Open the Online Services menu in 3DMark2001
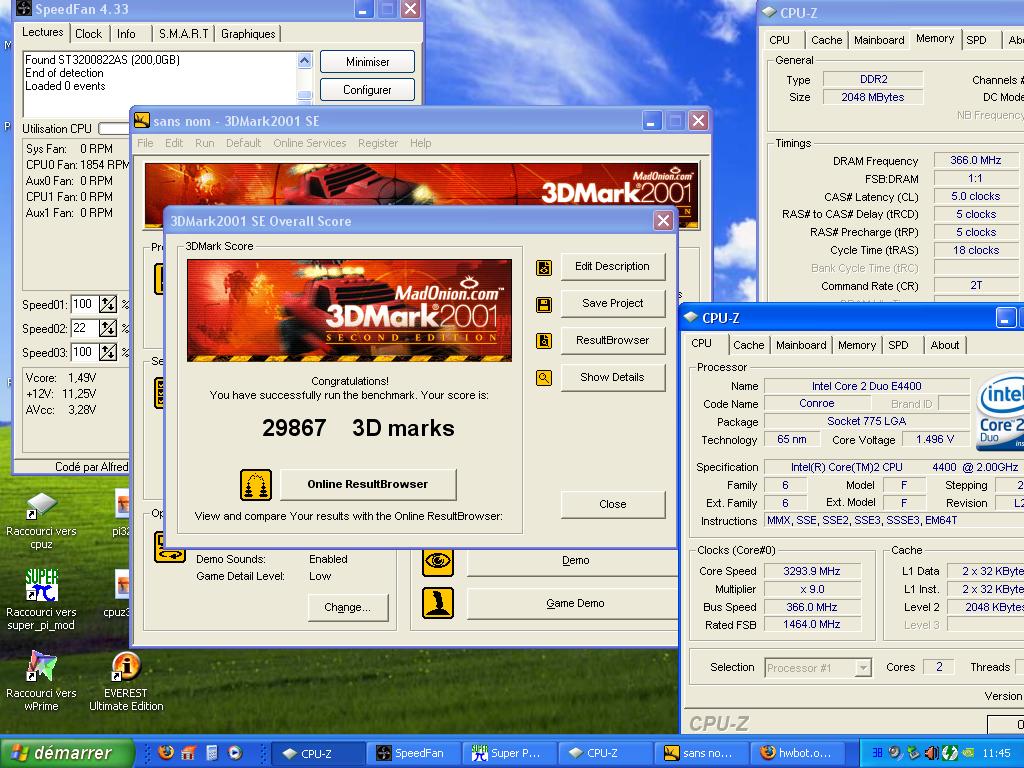 coord(310,143)
